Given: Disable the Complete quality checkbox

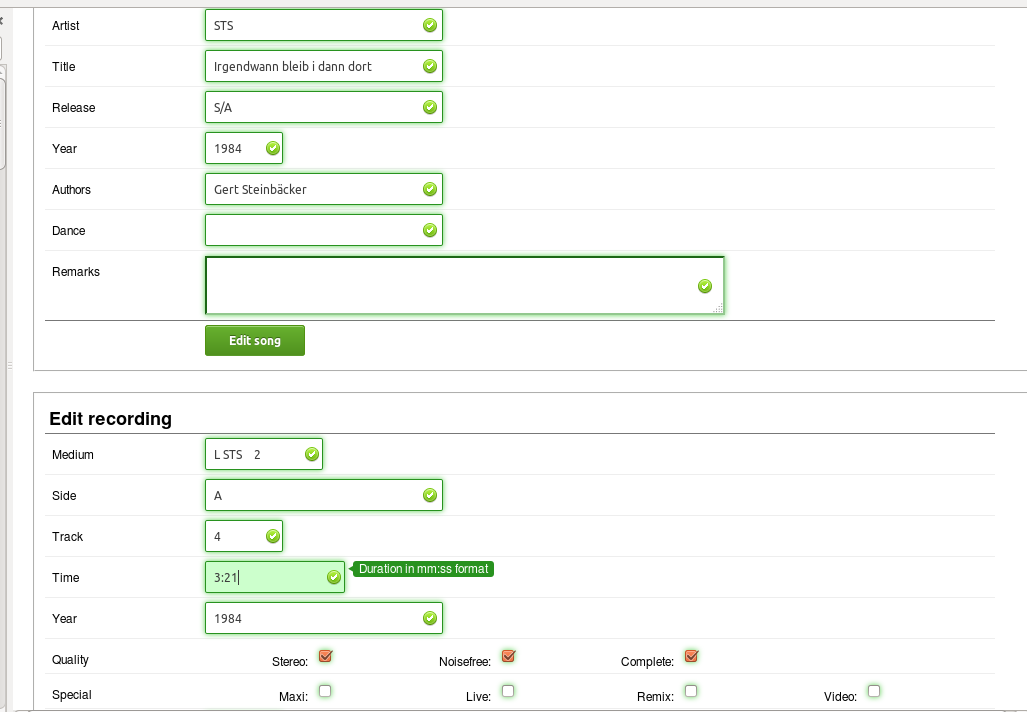Looking at the screenshot, I should click(691, 656).
